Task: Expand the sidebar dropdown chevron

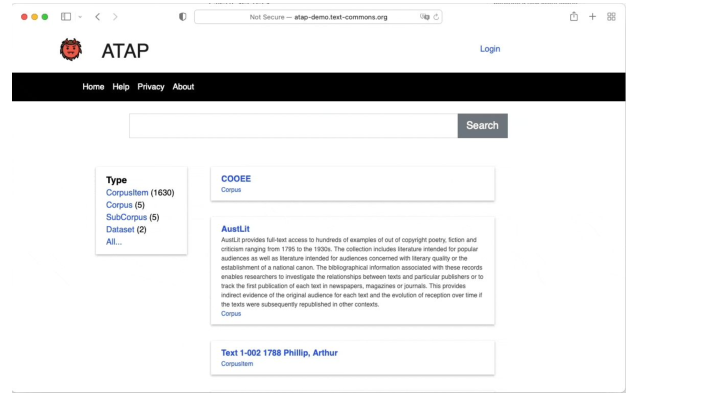Action: (x=79, y=17)
